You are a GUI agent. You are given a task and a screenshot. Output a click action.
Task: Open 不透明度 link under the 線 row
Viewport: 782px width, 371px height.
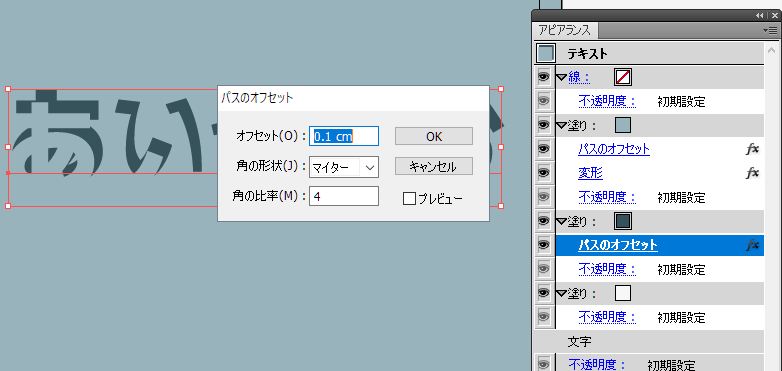point(608,101)
